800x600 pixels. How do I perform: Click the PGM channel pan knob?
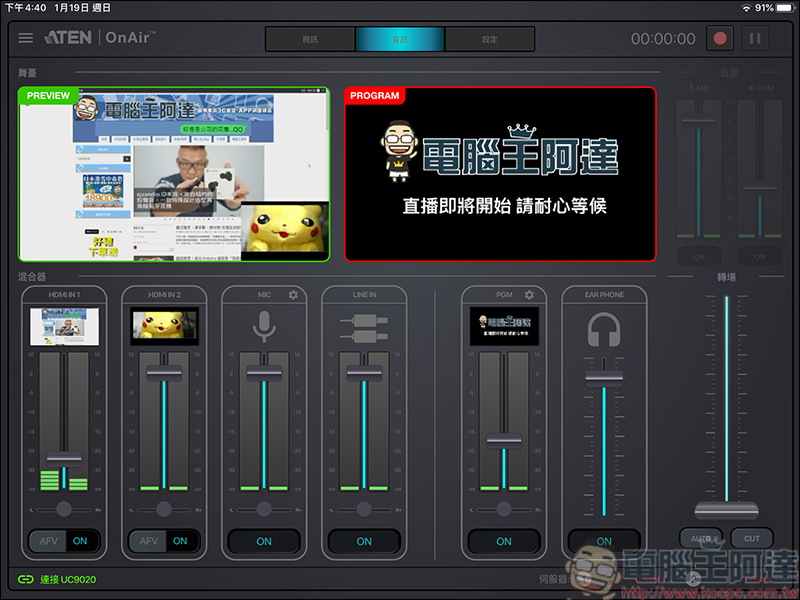tap(504, 509)
